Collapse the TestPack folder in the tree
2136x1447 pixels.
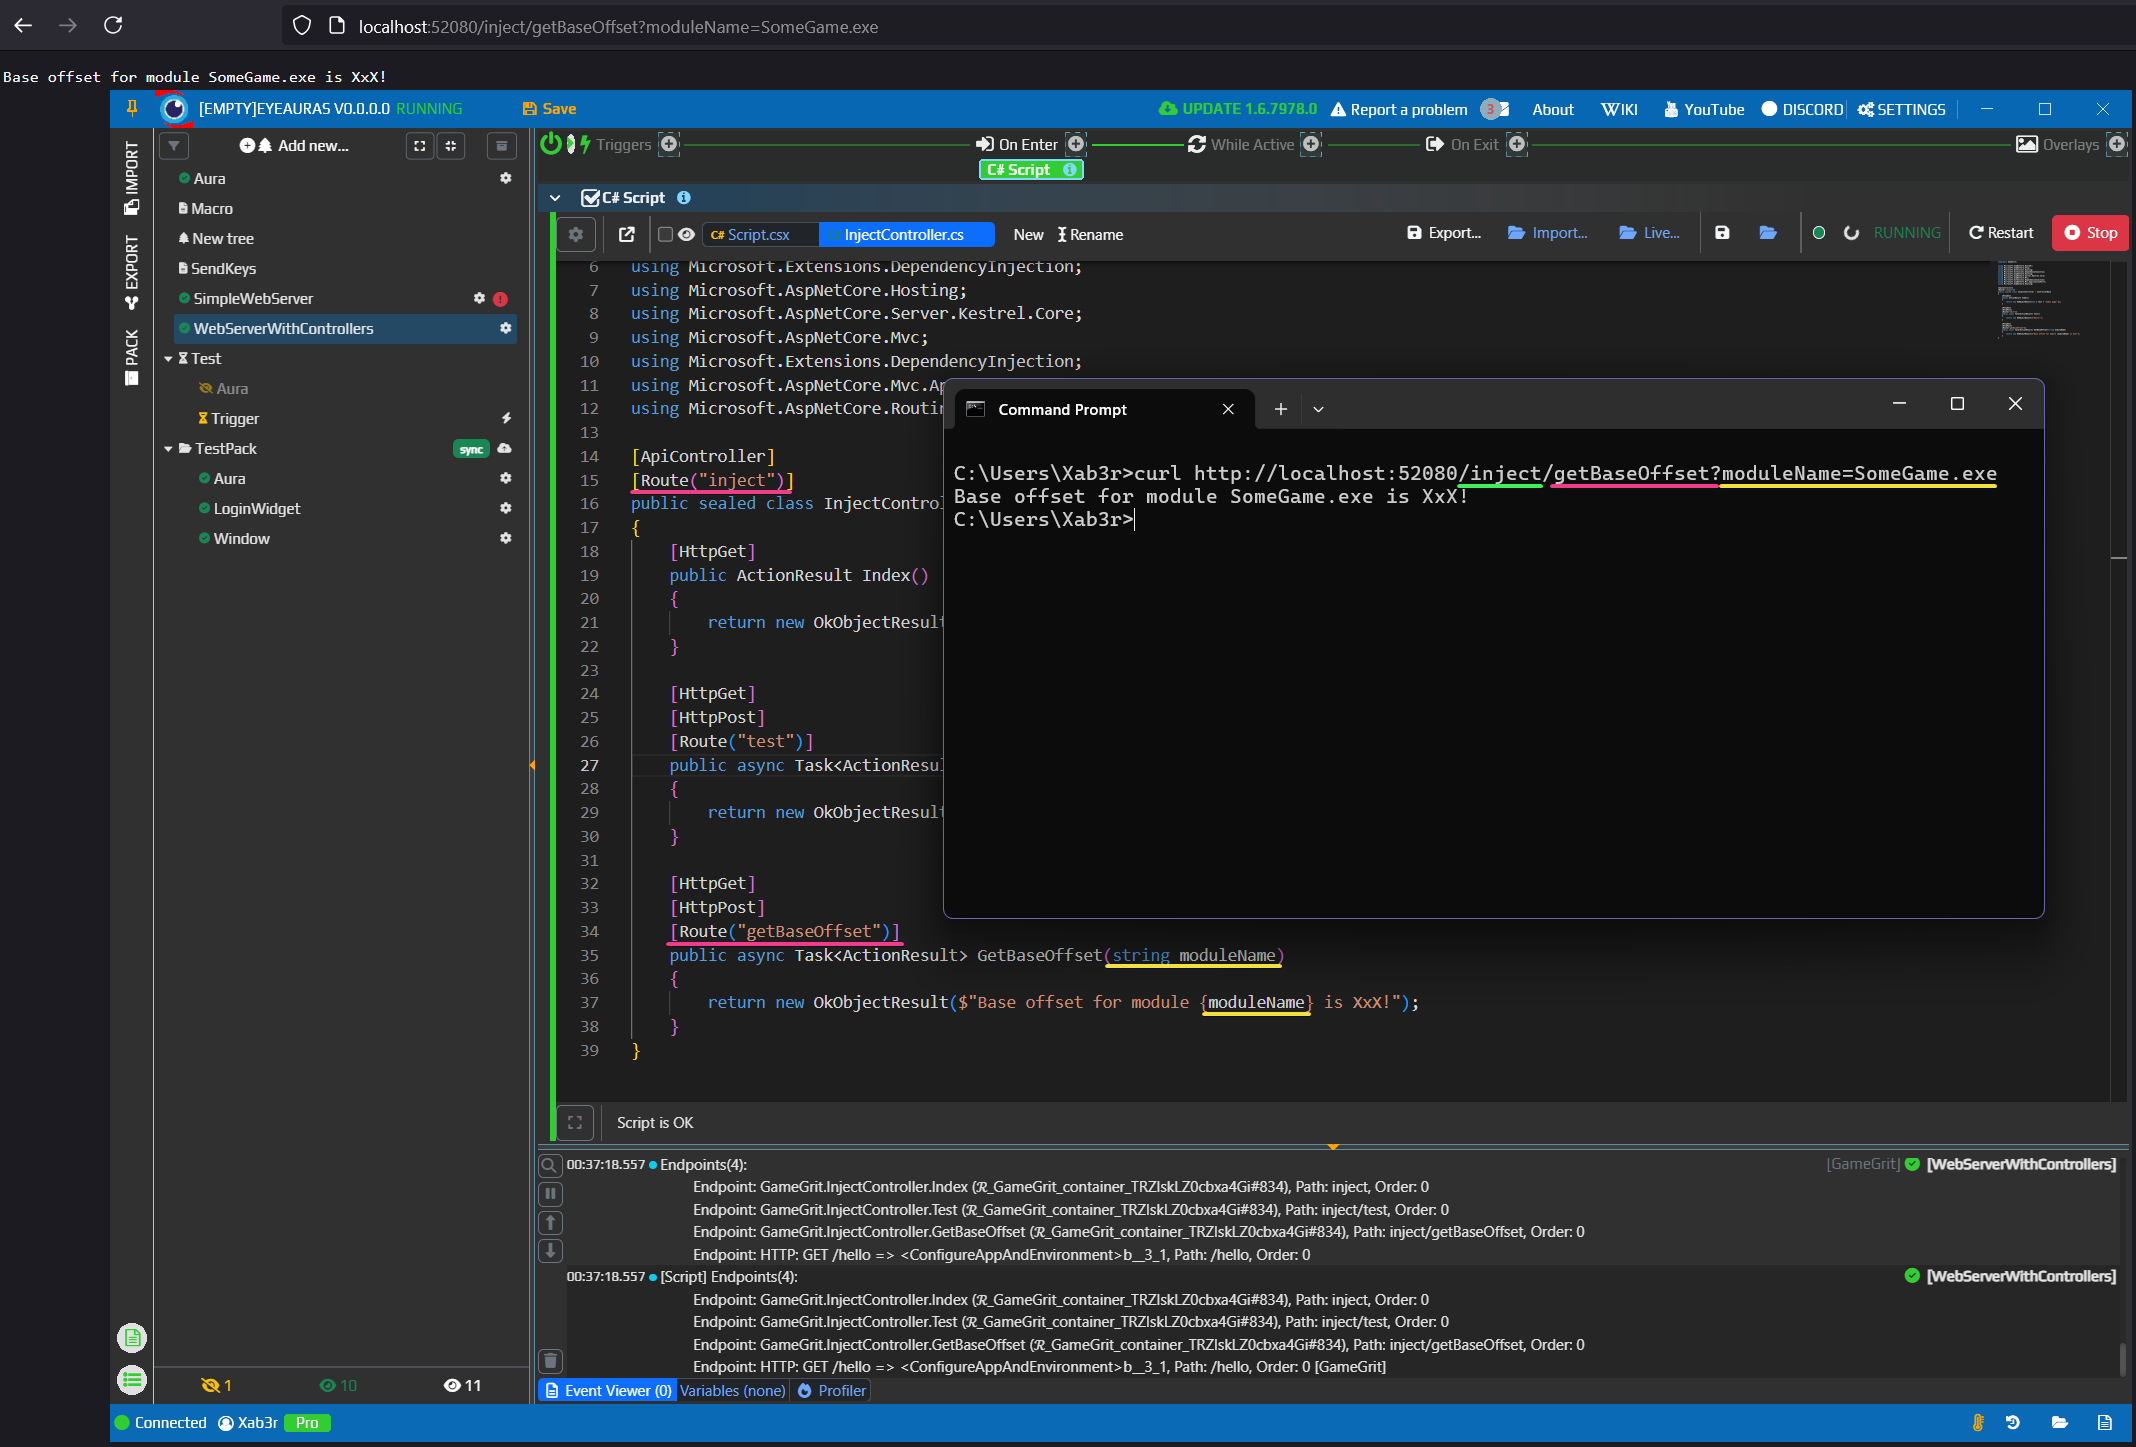pyautogui.click(x=168, y=449)
